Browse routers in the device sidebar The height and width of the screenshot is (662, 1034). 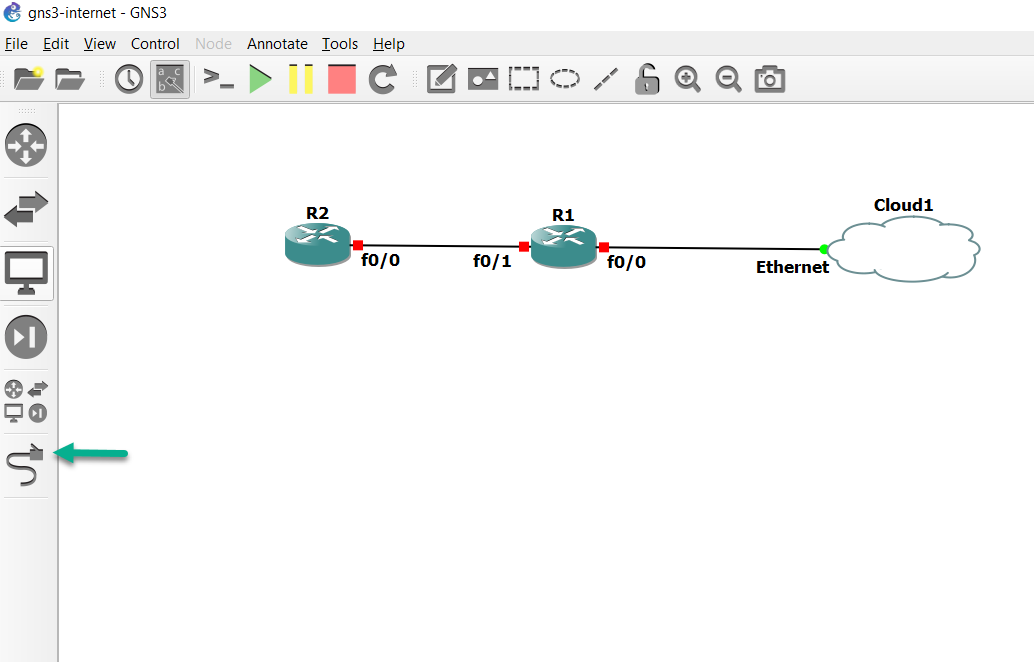(26, 145)
